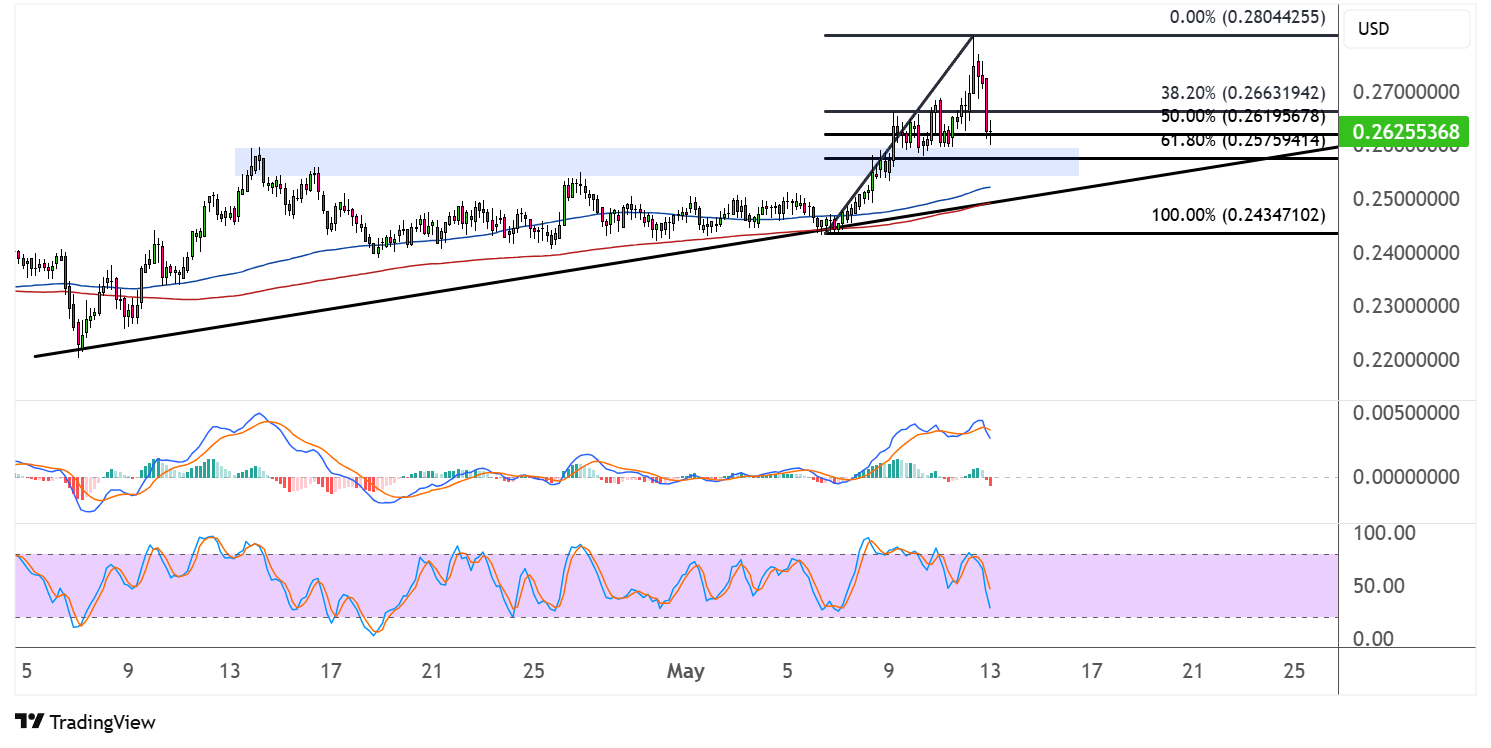1491x748 pixels.
Task: Click the MACD 0.00500000 scale label
Action: pos(1407,413)
